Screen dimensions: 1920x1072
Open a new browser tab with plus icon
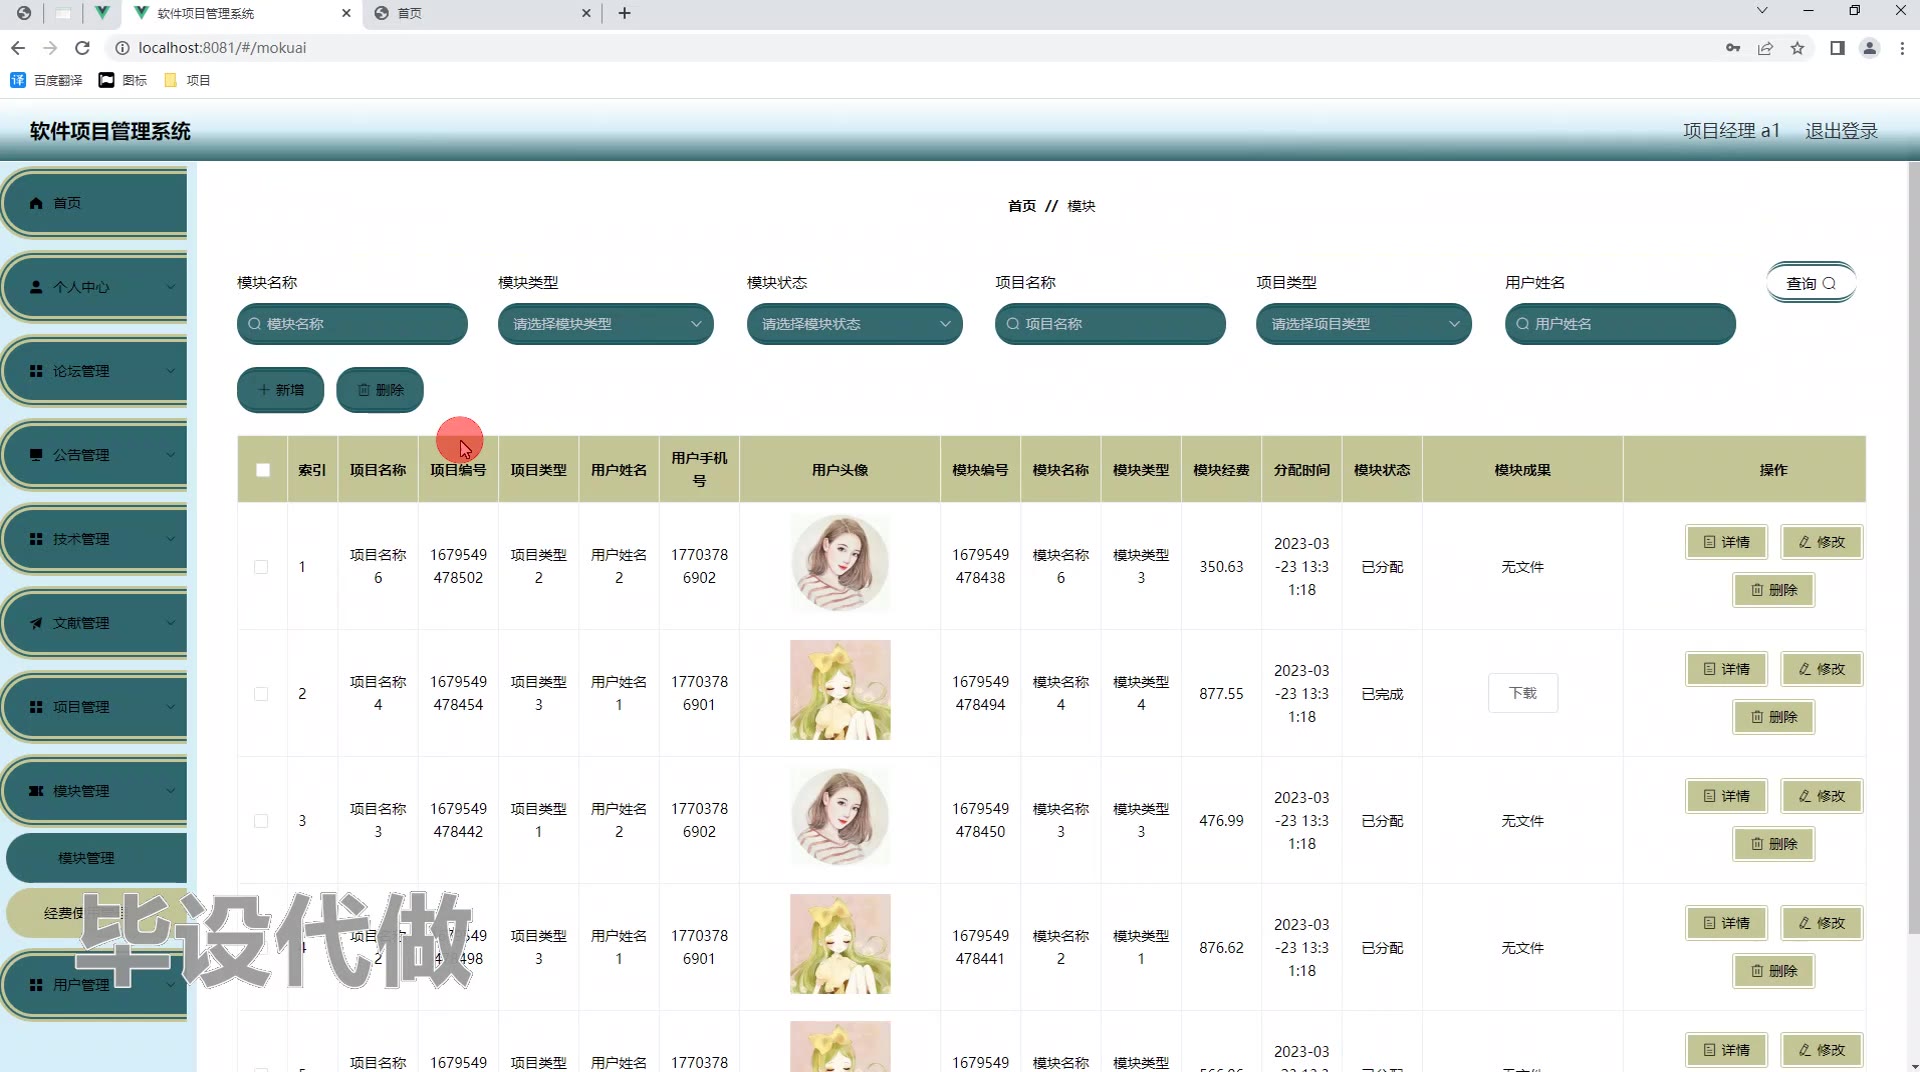pos(625,13)
